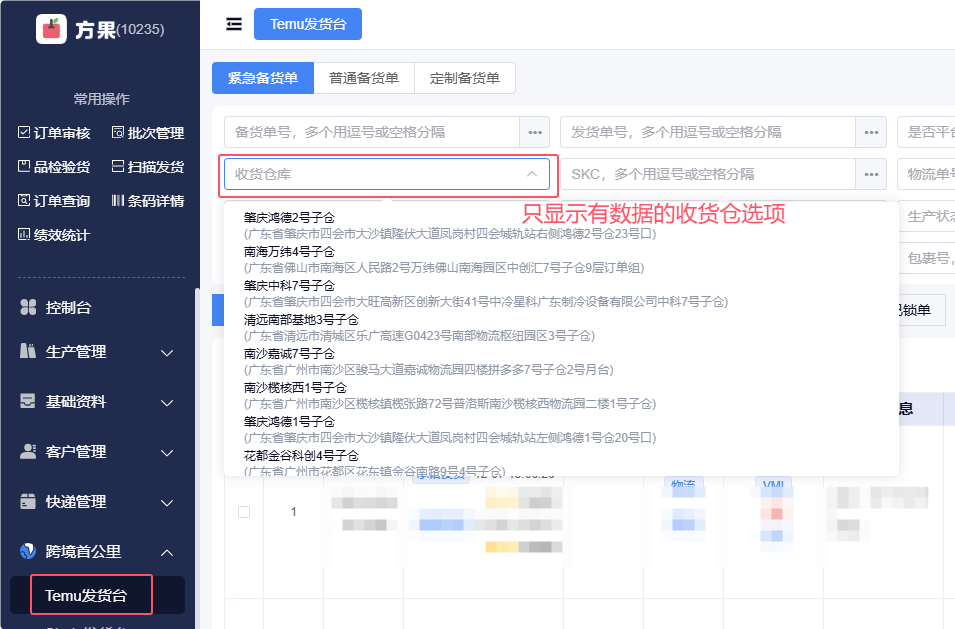The height and width of the screenshot is (629, 955).
Task: Click the 客户管理 people icon
Action: click(28, 451)
